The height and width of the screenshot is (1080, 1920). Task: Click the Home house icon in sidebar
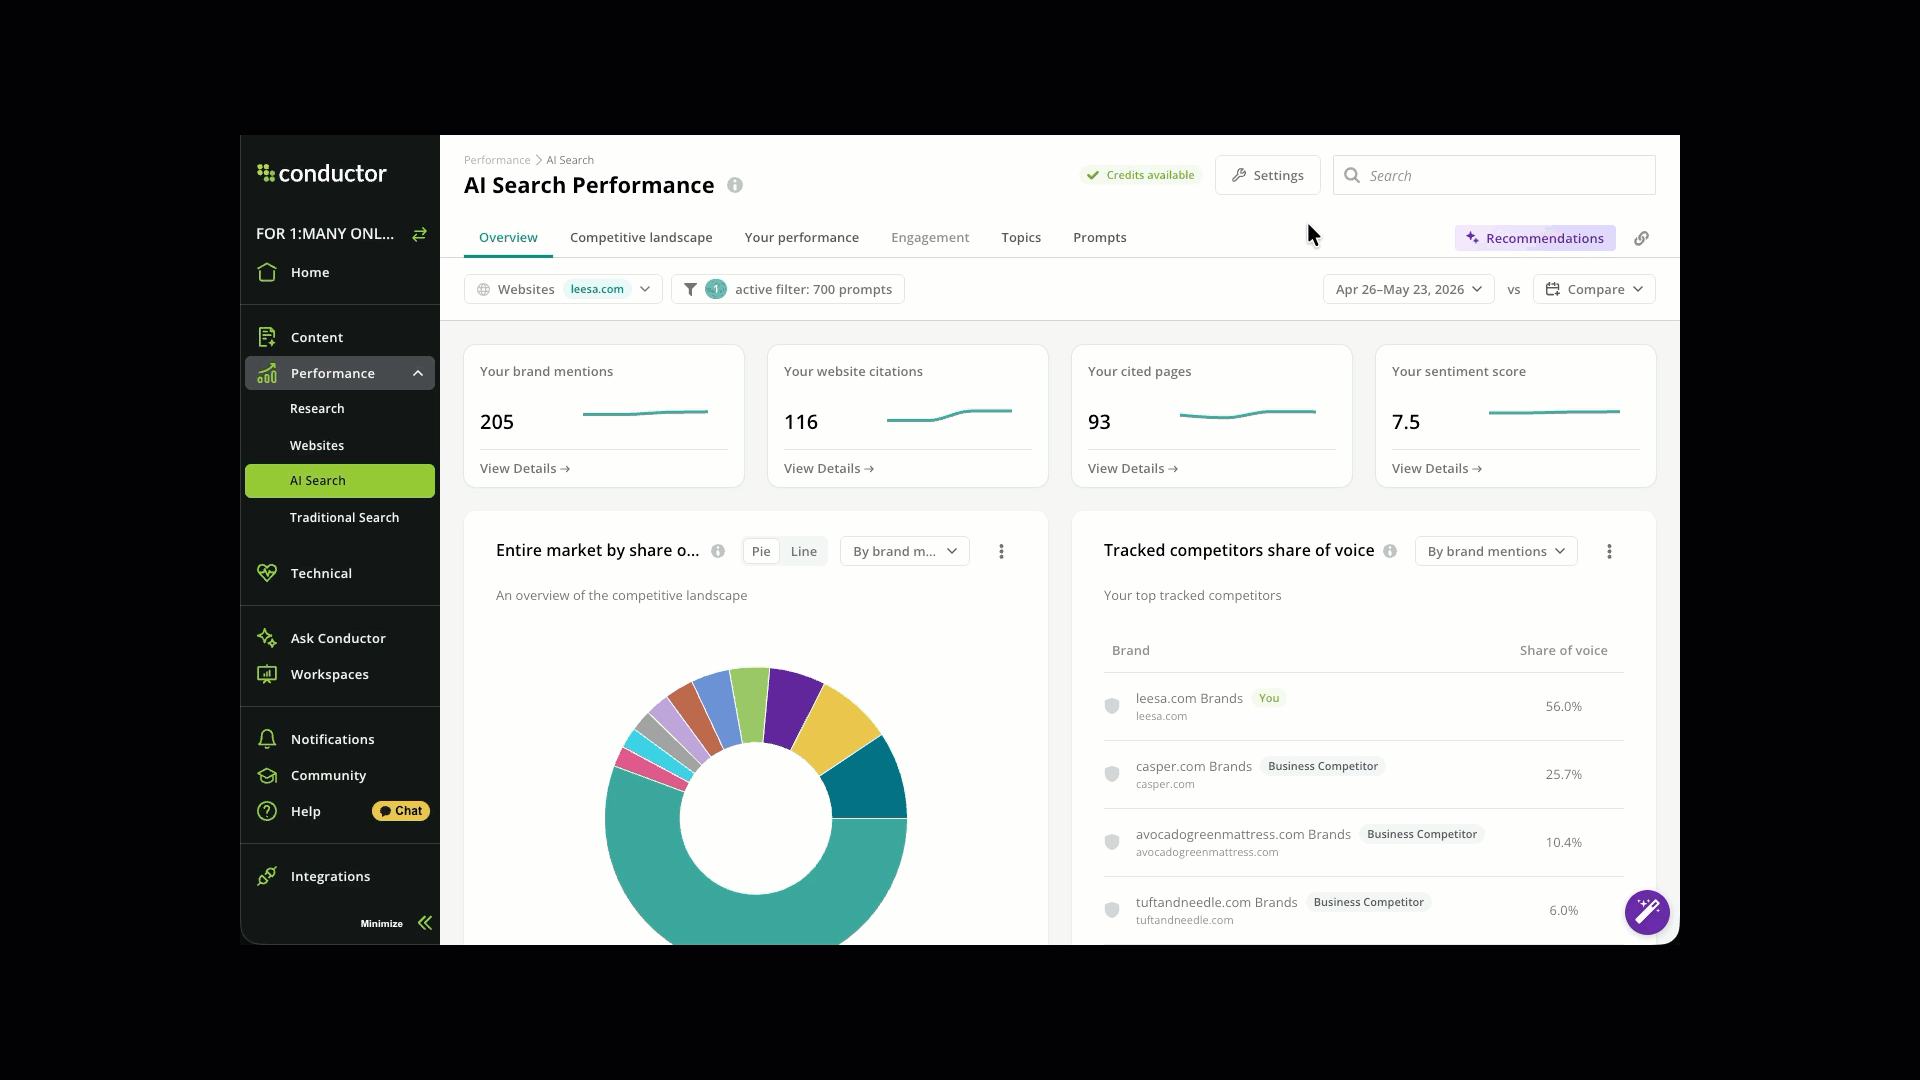coord(267,272)
